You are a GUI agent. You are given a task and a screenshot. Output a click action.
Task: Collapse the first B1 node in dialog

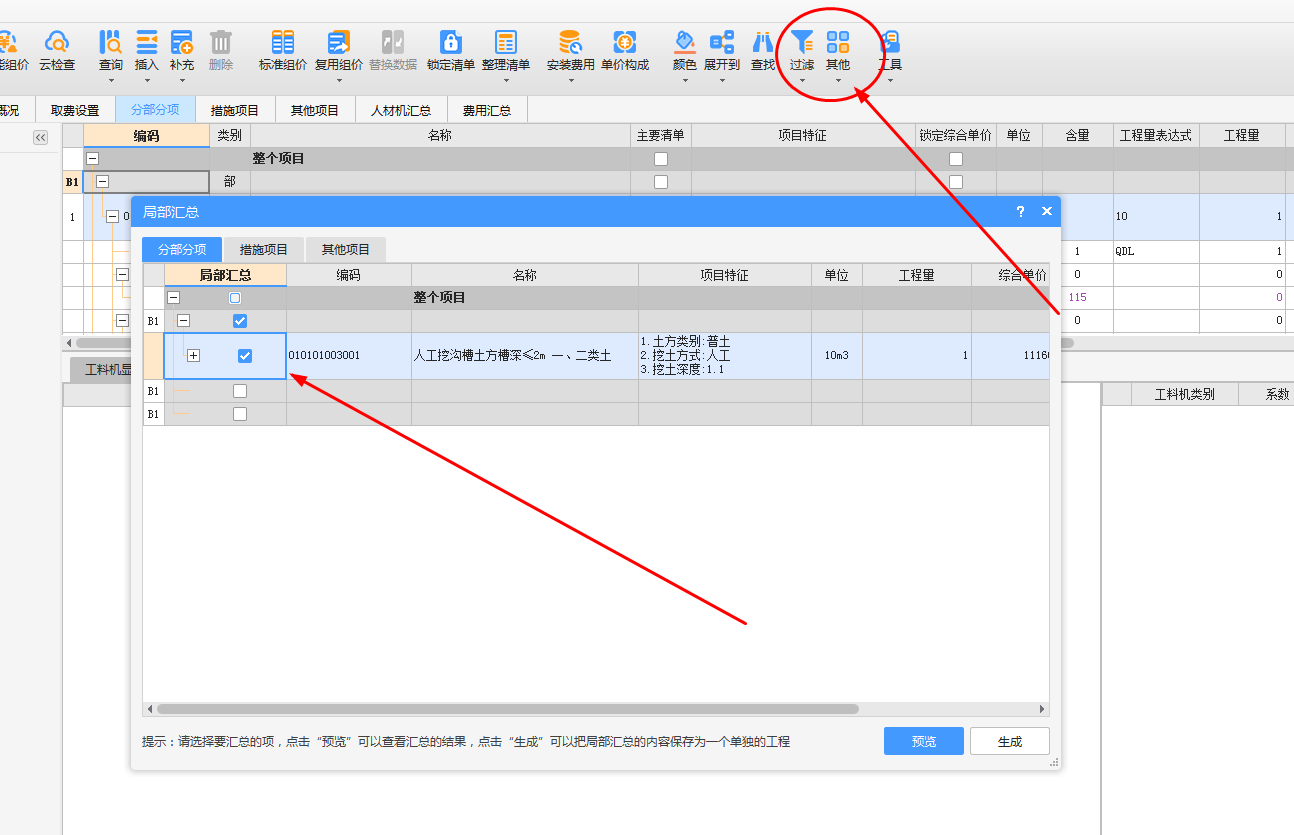pyautogui.click(x=184, y=321)
